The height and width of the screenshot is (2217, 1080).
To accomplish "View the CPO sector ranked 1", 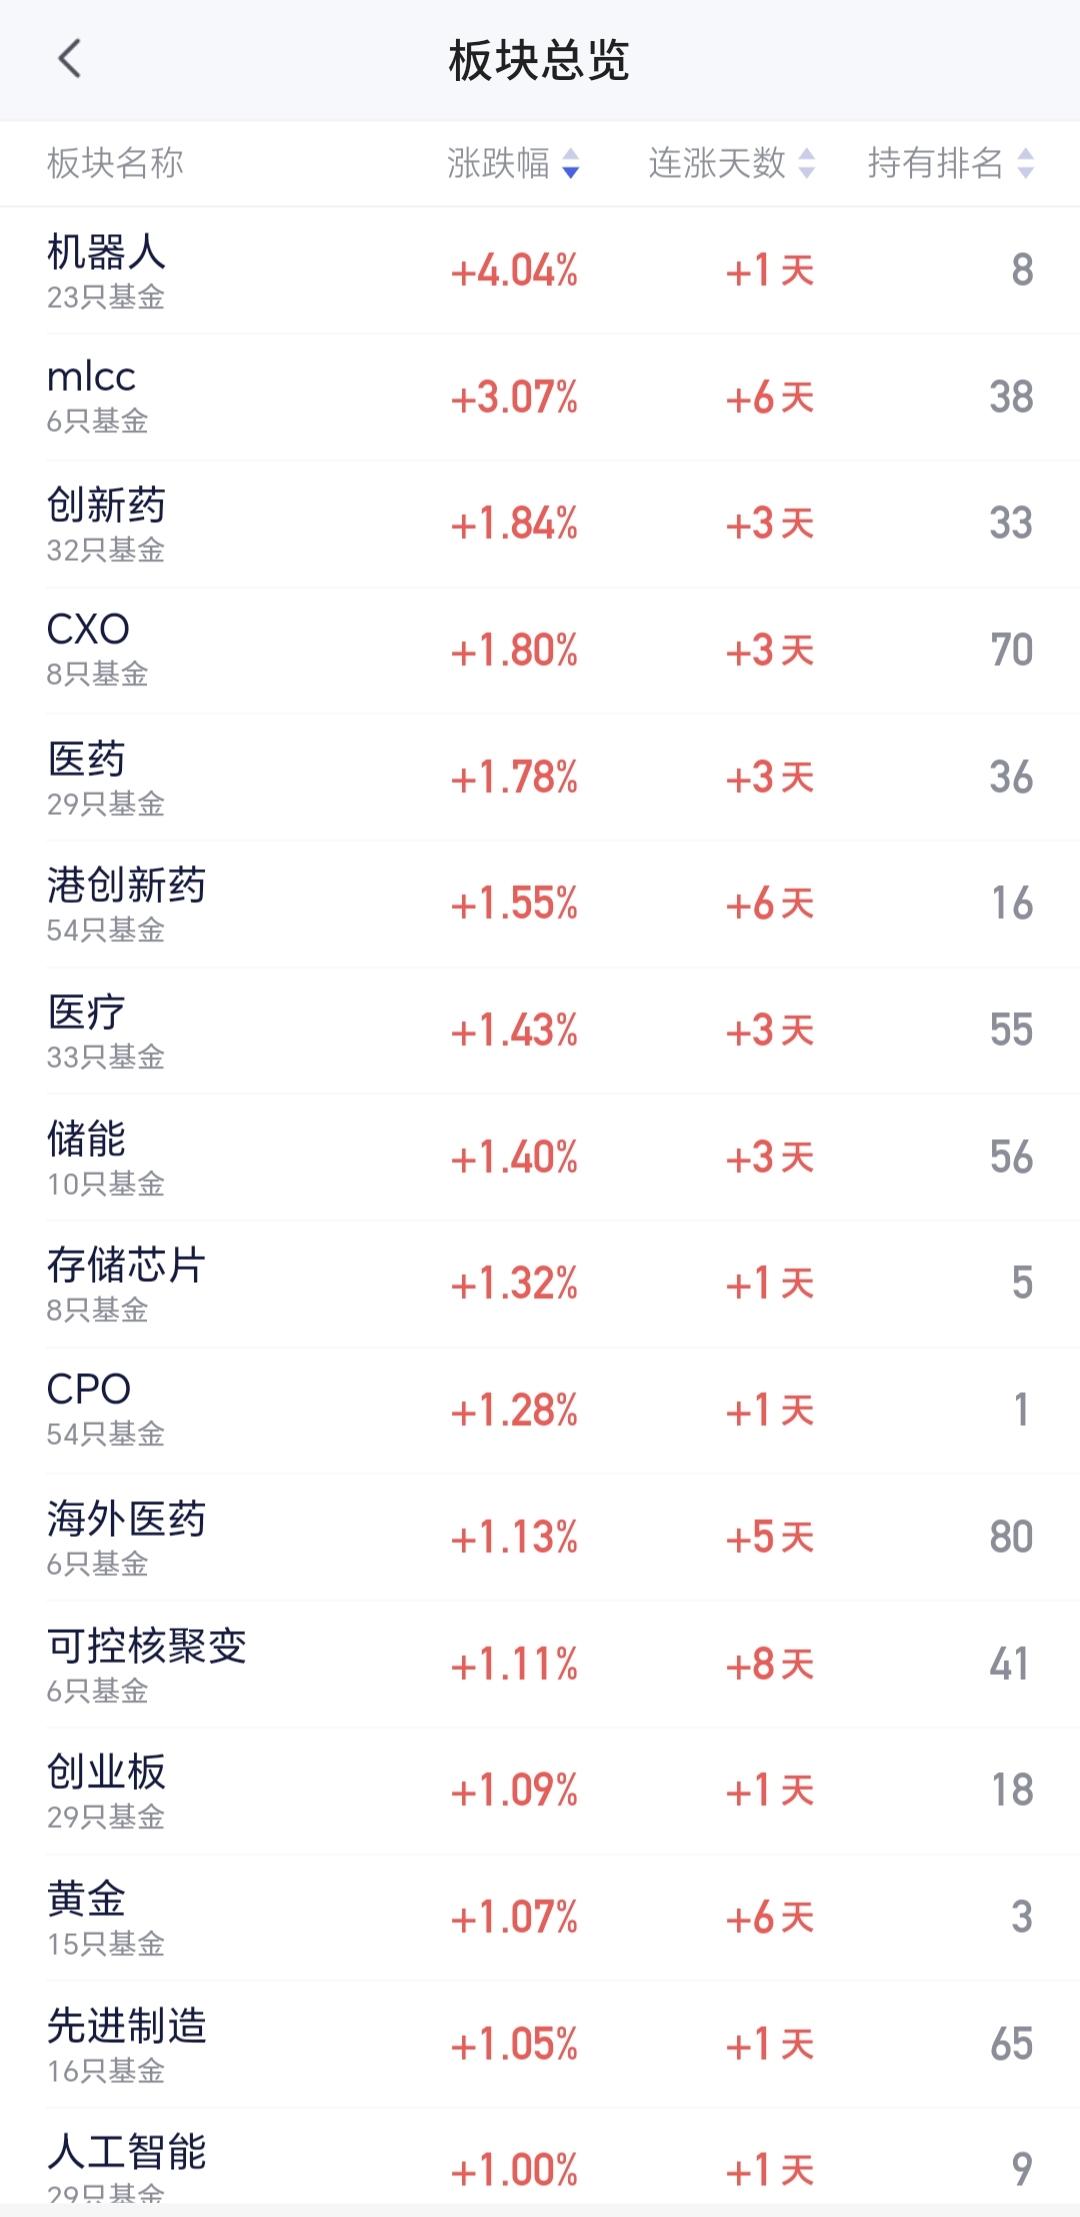I will tap(540, 1410).
